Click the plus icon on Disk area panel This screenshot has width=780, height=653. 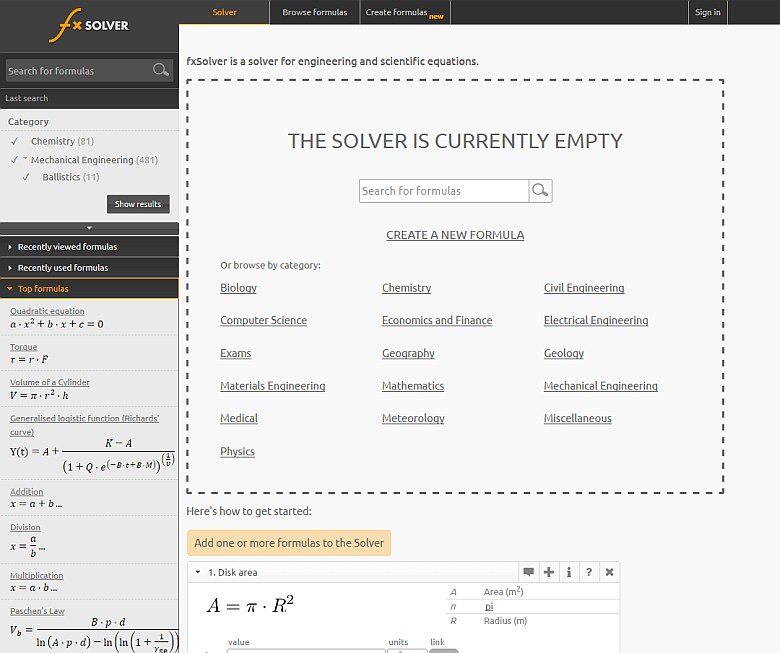[x=549, y=572]
